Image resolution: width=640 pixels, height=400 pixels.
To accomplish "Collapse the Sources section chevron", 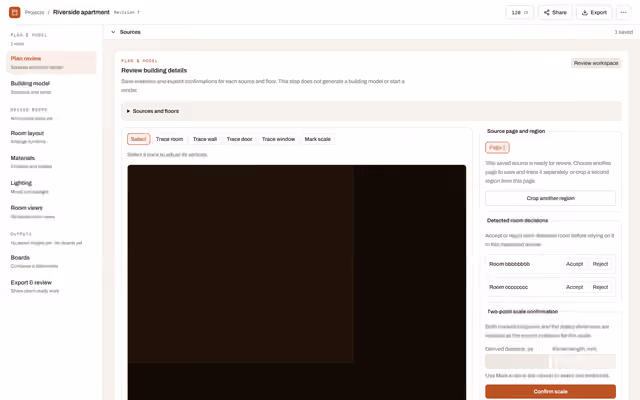I will [x=113, y=32].
